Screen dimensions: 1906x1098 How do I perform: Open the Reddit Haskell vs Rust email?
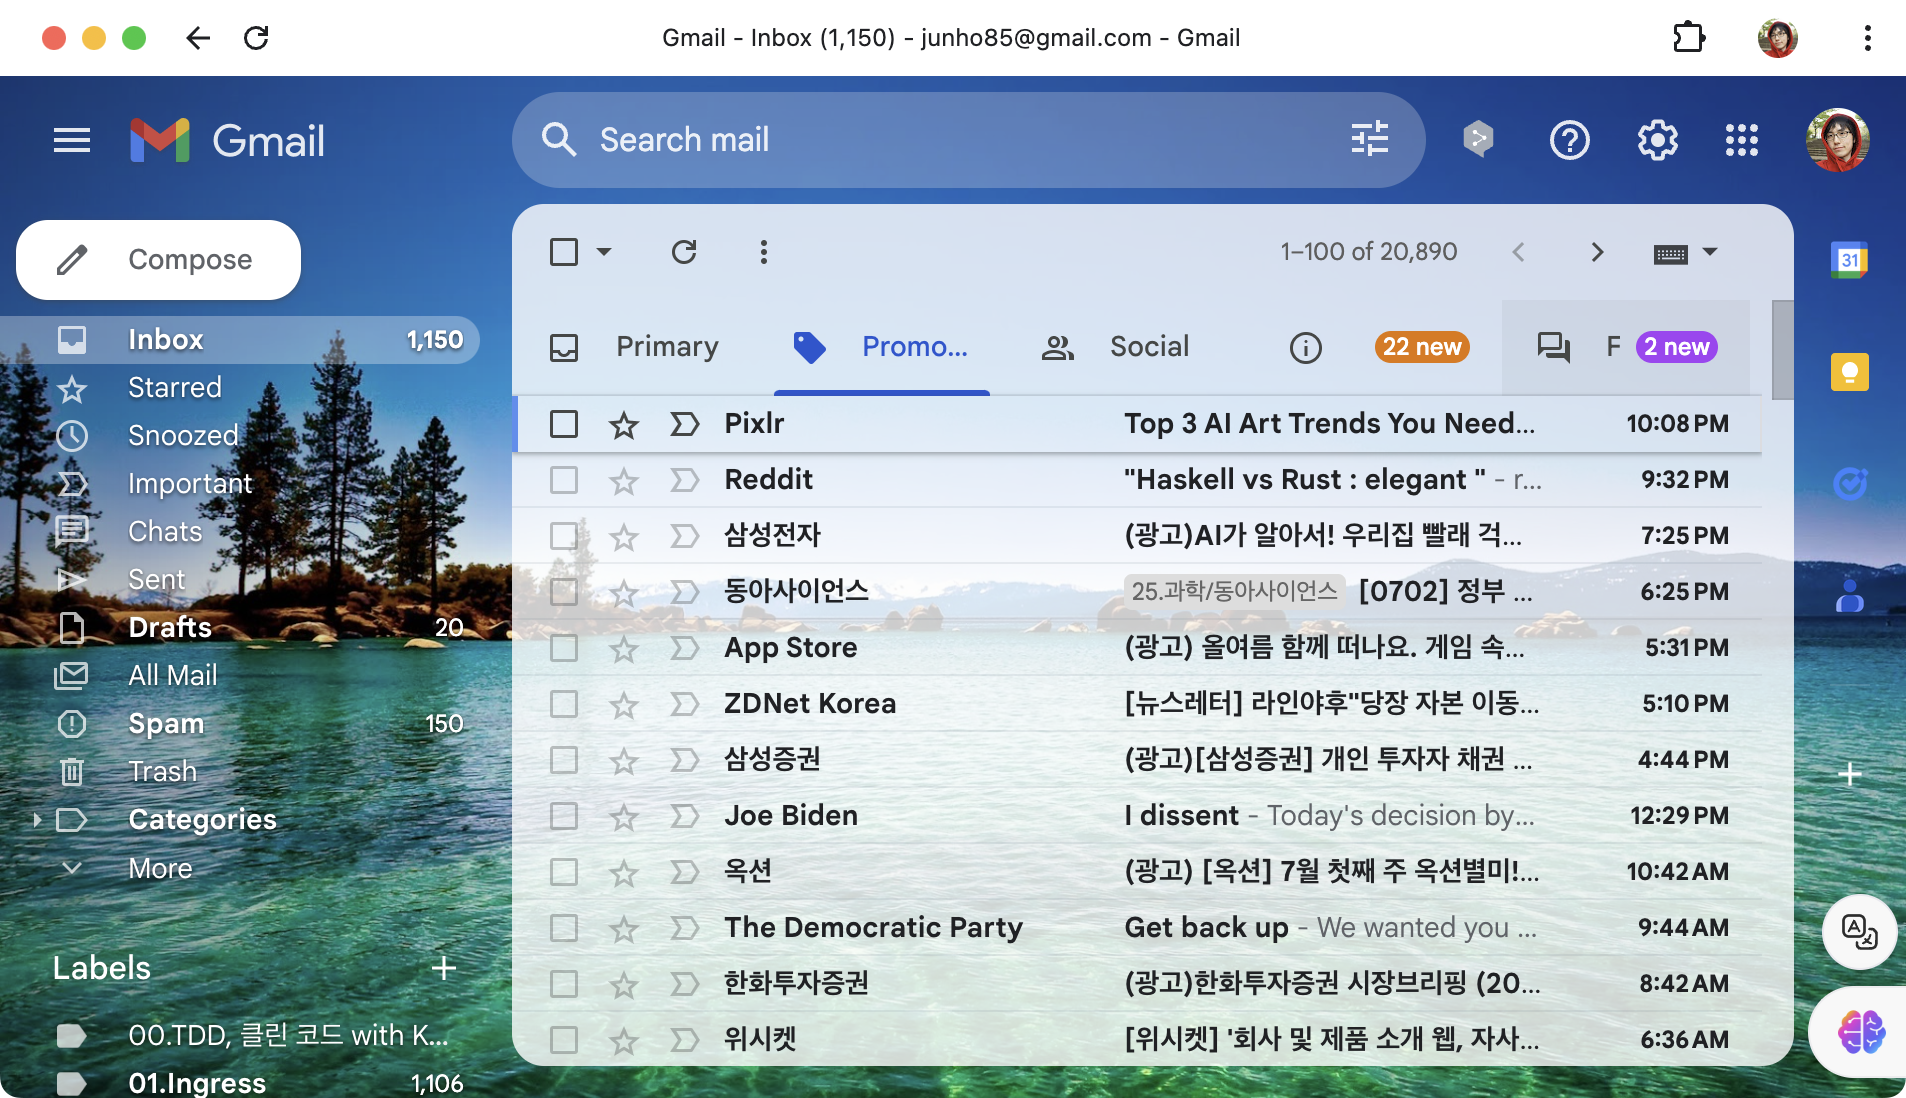point(1137,480)
